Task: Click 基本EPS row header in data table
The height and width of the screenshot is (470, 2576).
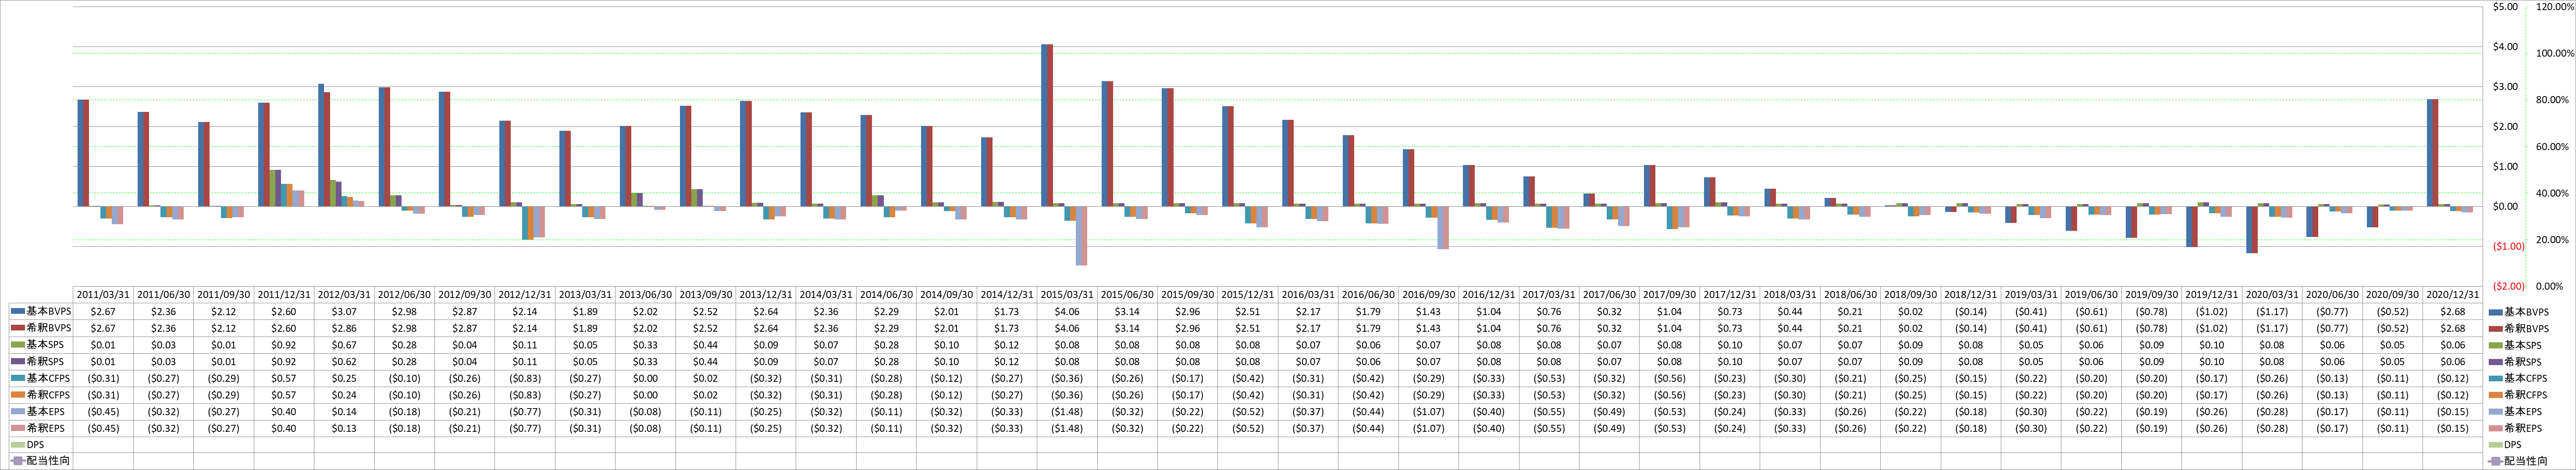Action: pyautogui.click(x=41, y=411)
